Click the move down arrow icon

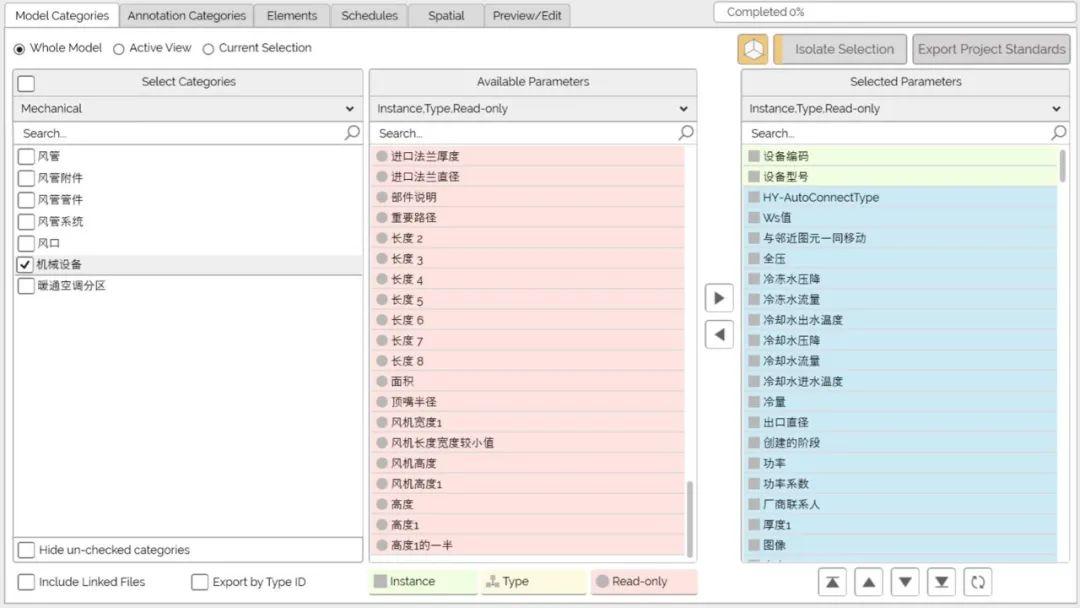[x=904, y=581]
